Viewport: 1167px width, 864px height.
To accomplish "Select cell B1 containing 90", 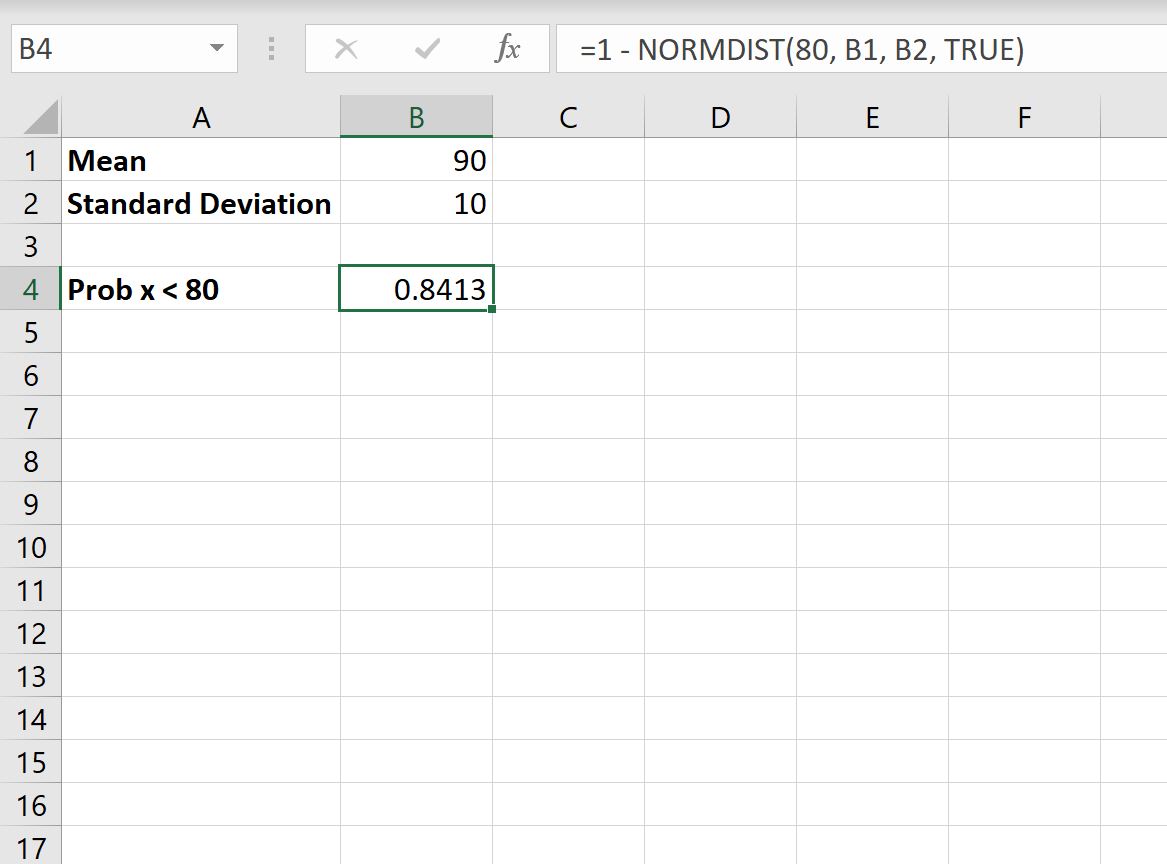I will (x=416, y=160).
